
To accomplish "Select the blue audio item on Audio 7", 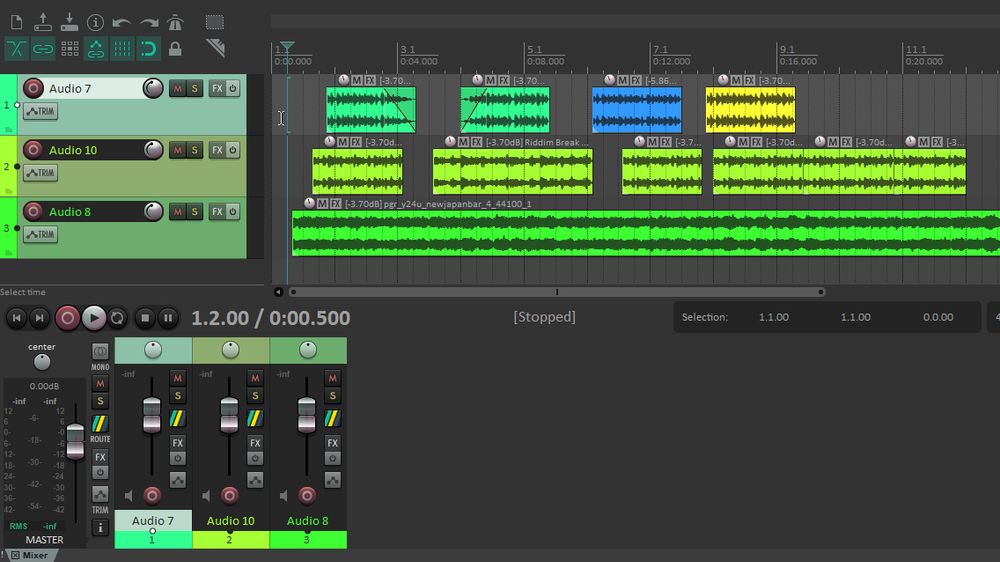I will pos(636,110).
